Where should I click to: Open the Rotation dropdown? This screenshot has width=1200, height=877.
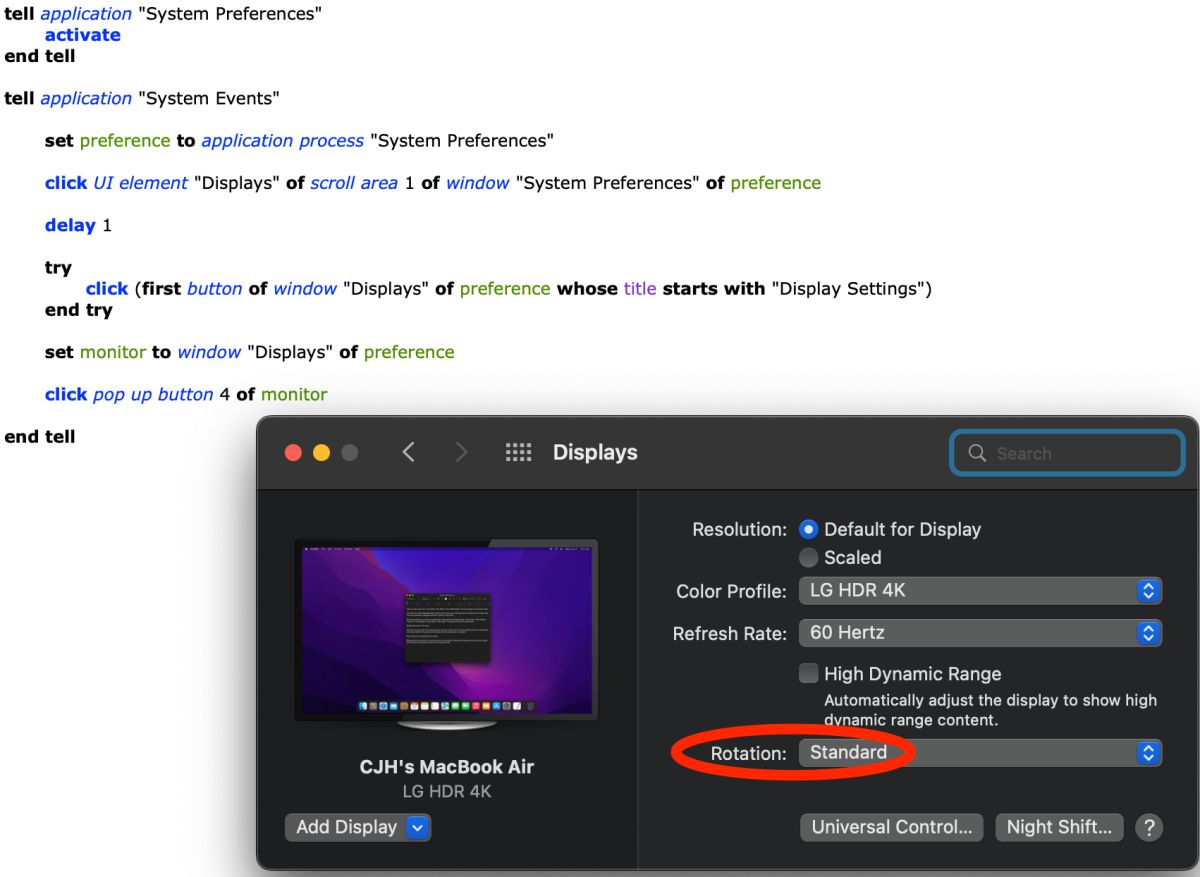click(980, 752)
